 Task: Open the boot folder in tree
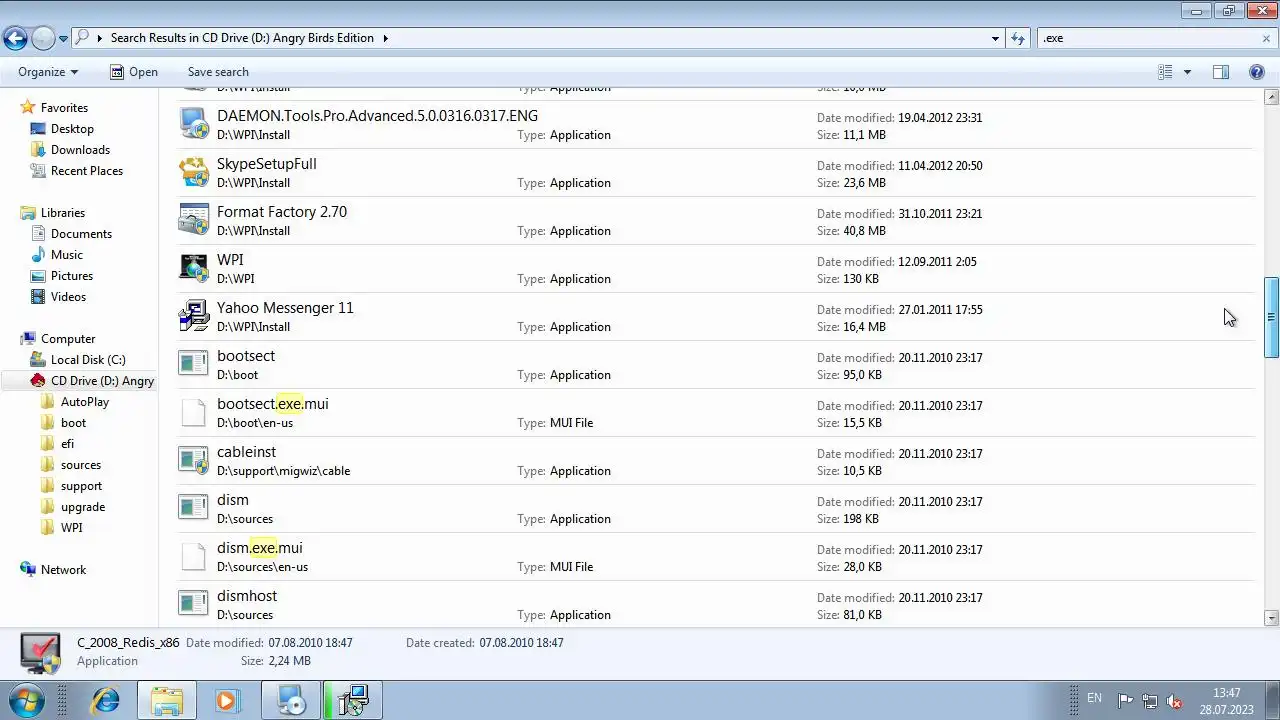(73, 423)
